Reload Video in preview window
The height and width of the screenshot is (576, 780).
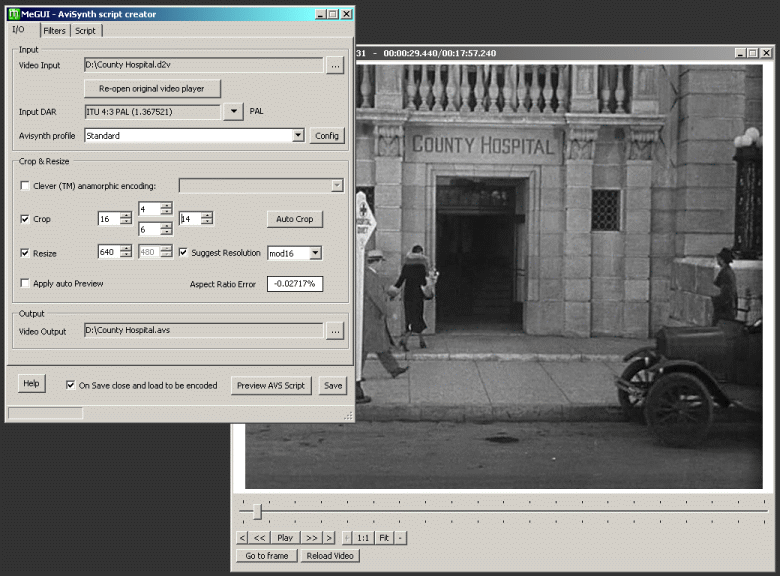click(x=330, y=556)
